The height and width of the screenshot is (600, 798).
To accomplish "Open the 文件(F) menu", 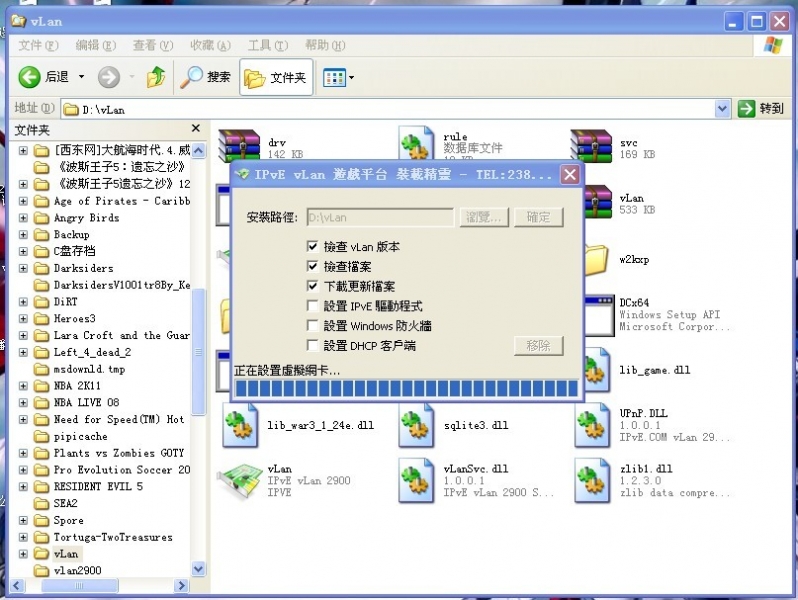I will point(38,45).
